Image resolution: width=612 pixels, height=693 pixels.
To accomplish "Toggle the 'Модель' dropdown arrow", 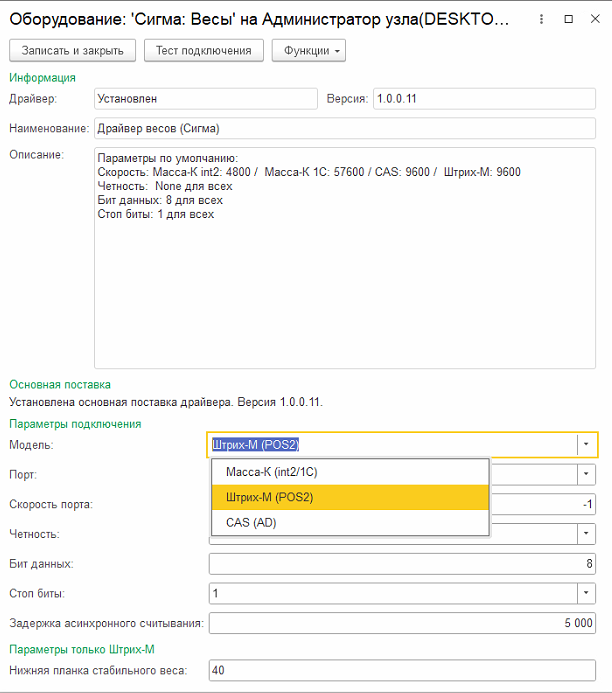I will 586,445.
